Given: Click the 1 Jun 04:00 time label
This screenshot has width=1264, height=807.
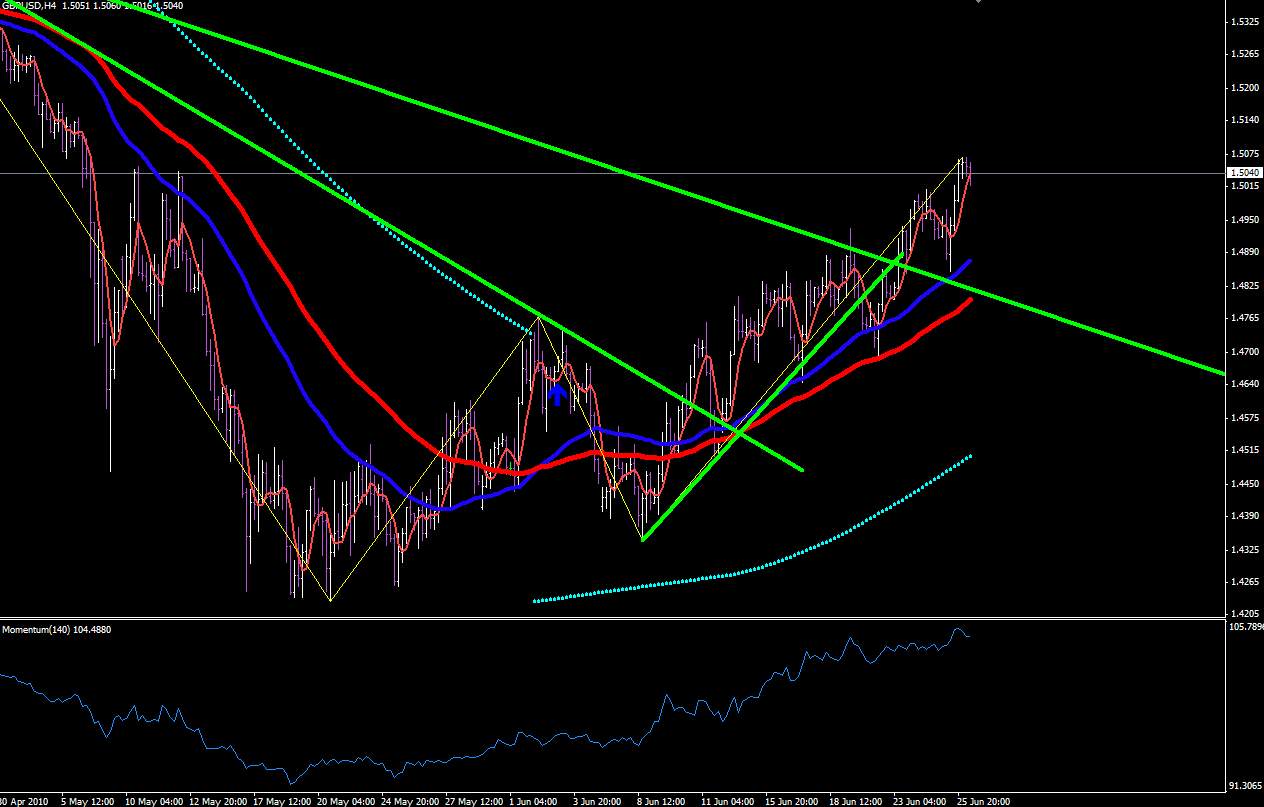Looking at the screenshot, I should coord(534,801).
